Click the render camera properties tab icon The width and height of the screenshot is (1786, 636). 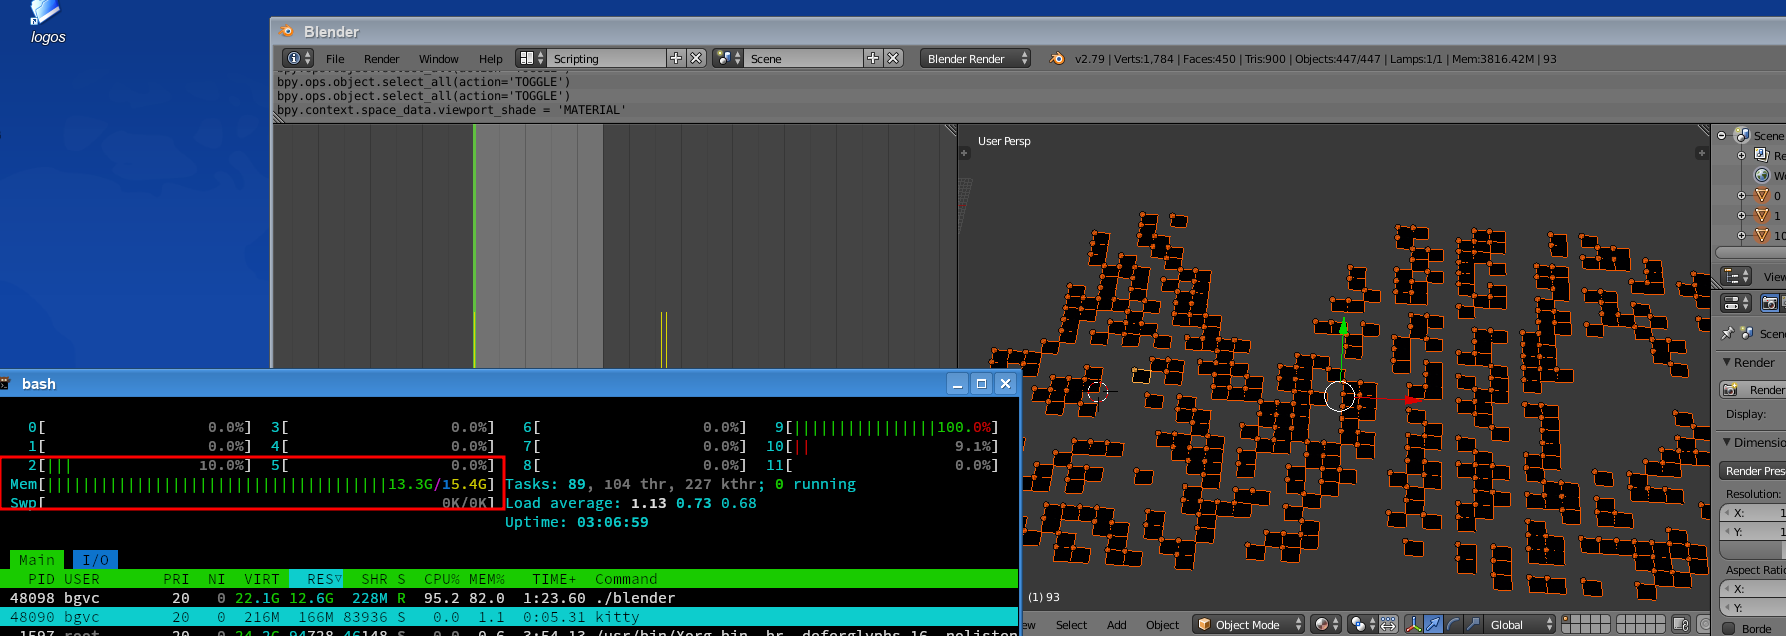pyautogui.click(x=1769, y=302)
